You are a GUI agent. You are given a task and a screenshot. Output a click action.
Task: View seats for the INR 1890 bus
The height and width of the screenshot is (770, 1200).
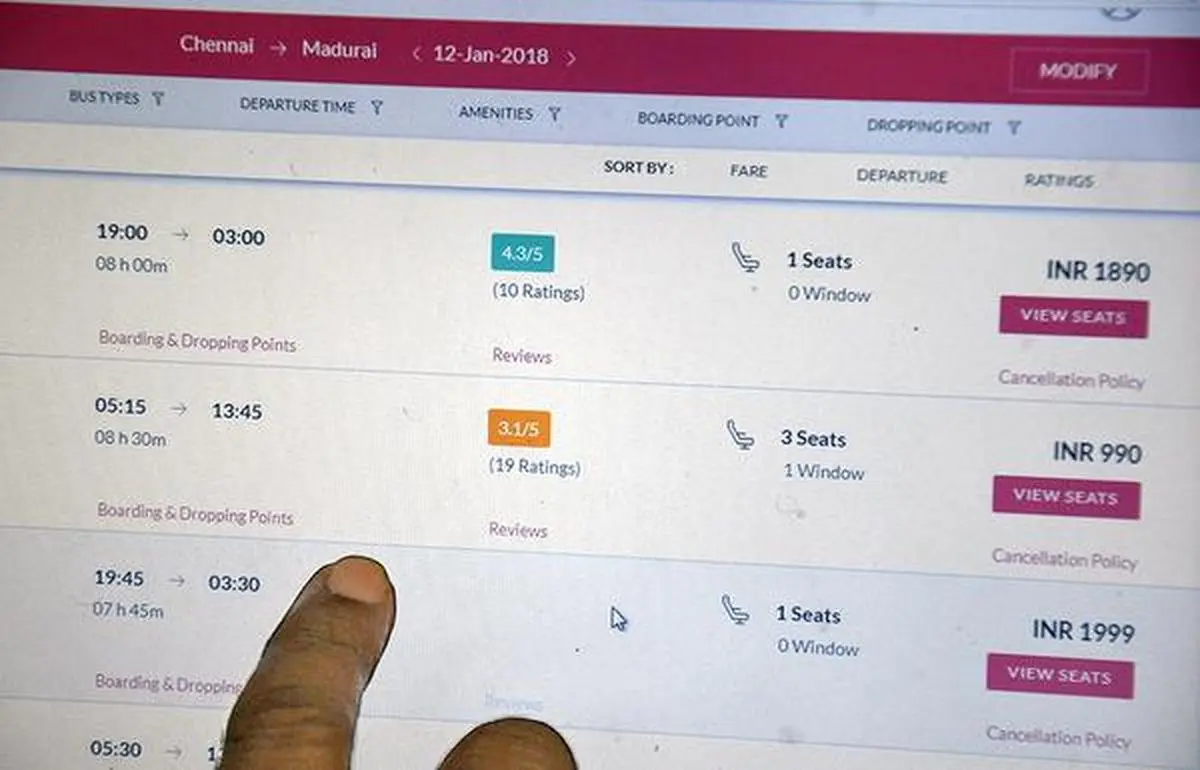pos(1073,317)
